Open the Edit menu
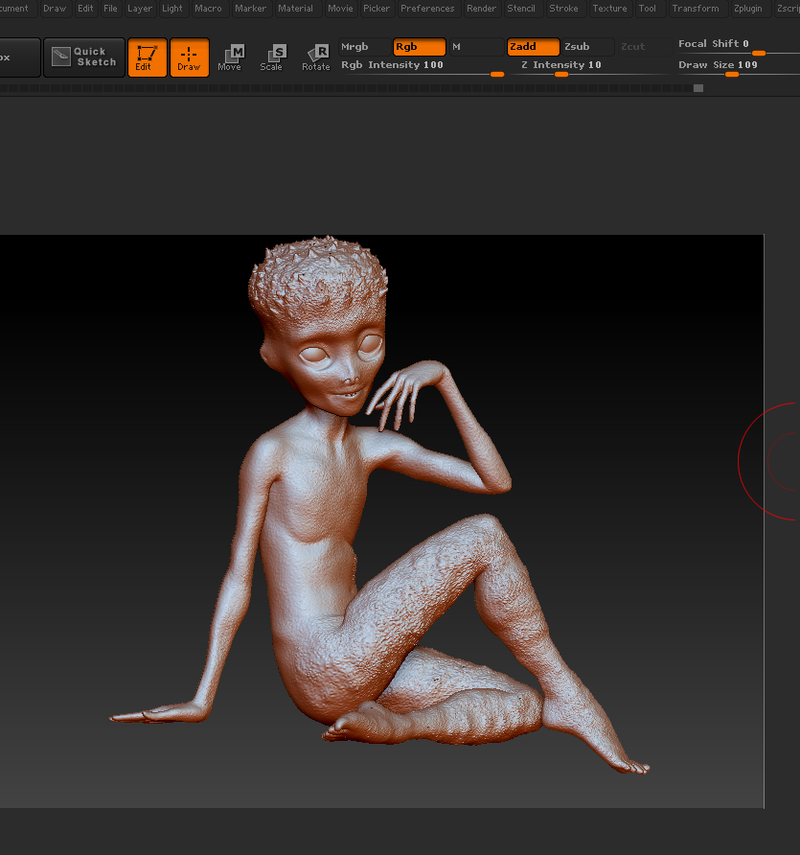The image size is (800, 855). tap(85, 8)
